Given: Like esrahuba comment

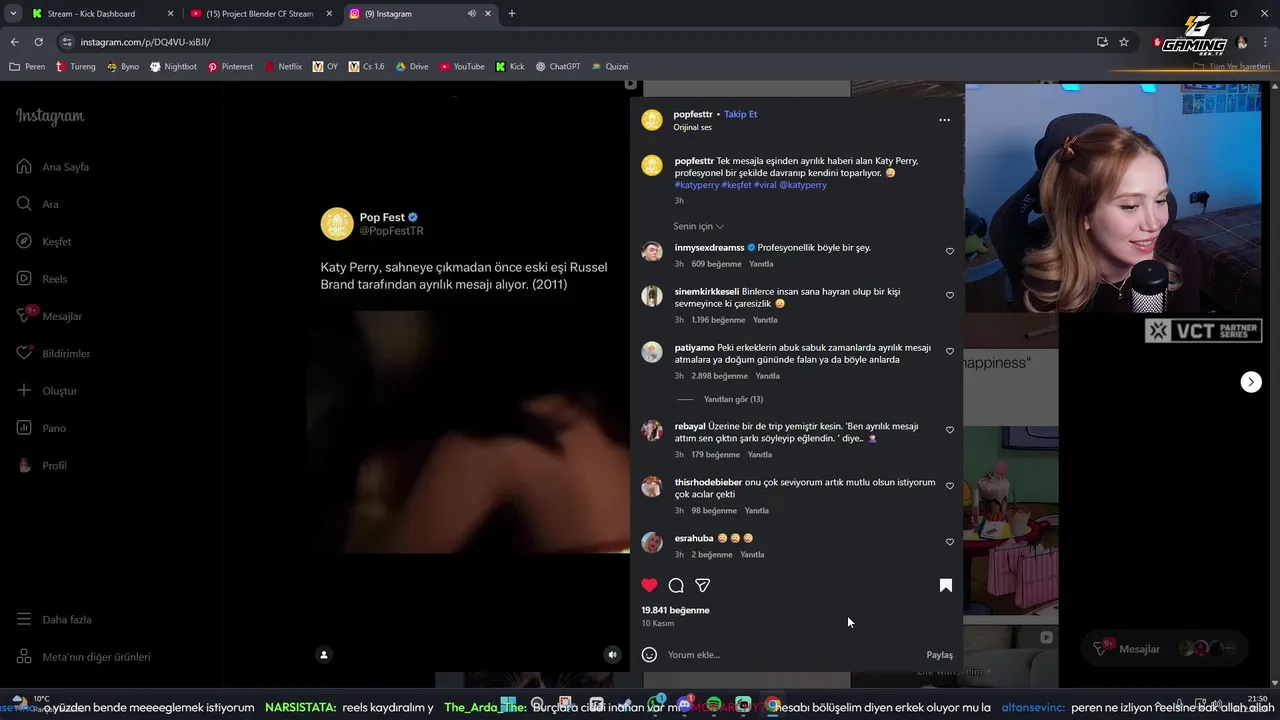Looking at the screenshot, I should [x=950, y=542].
